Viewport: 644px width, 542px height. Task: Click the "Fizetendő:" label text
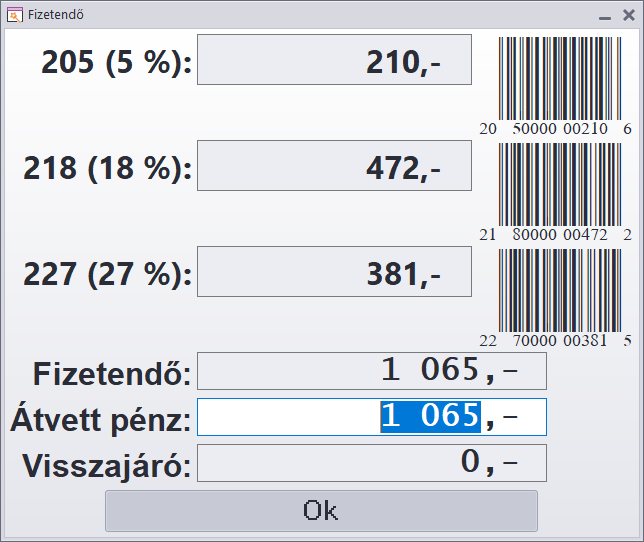(112, 374)
